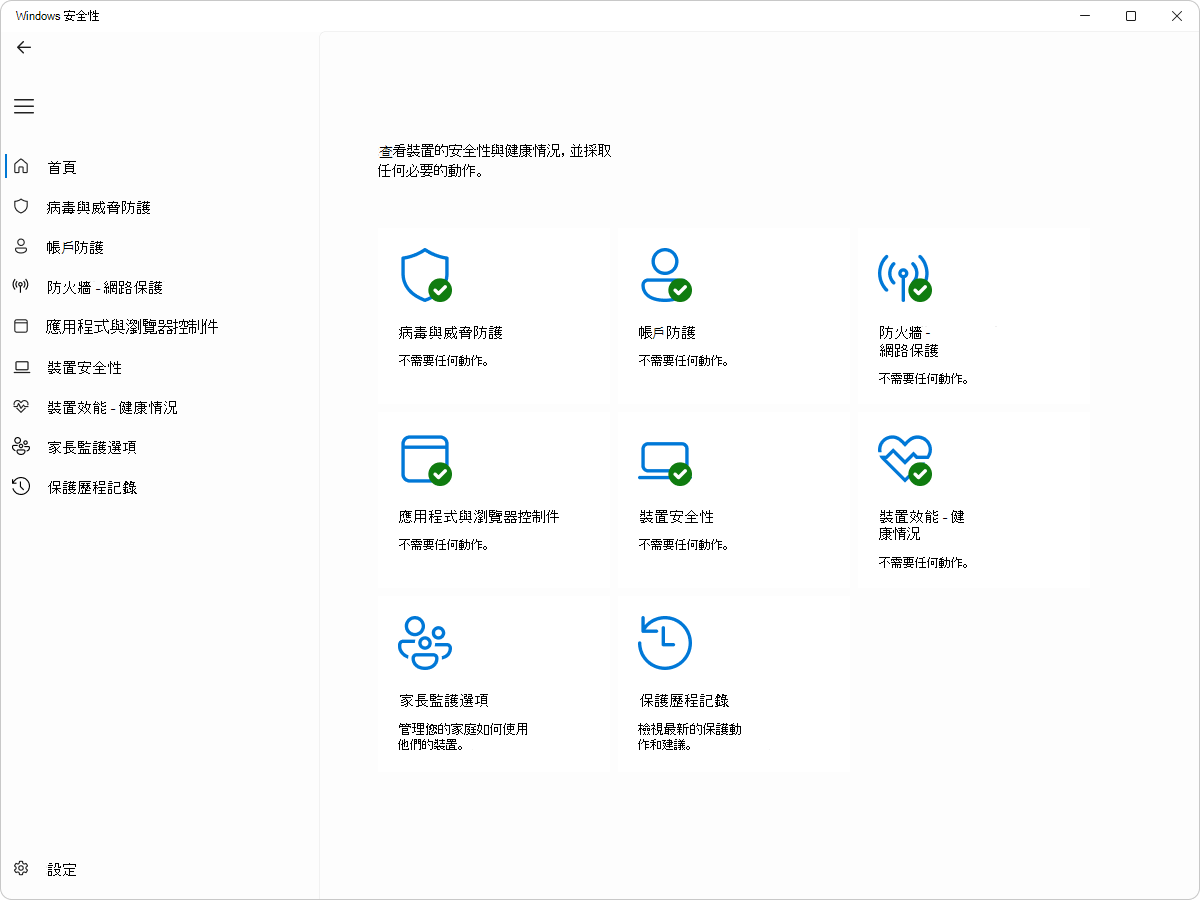This screenshot has width=1200, height=900.
Task: Click the large browser window icon on 應用程式與瀏覽器控制件 card
Action: point(425,460)
